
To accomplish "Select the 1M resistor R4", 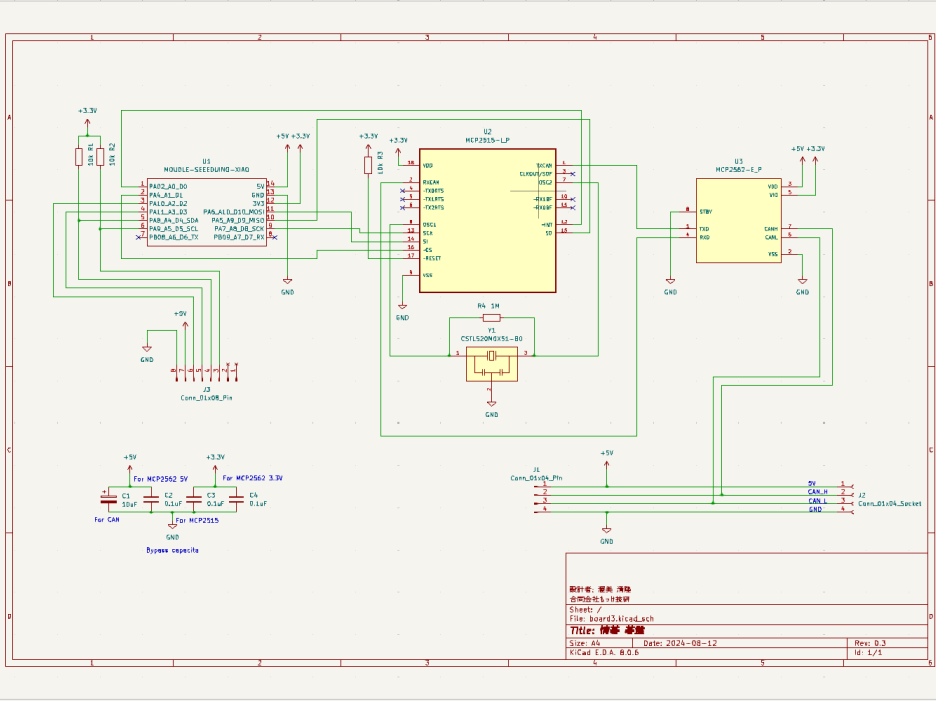I will pyautogui.click(x=491, y=317).
